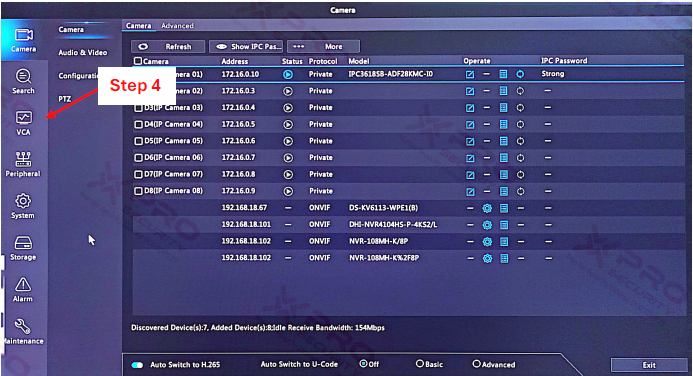Sort by the Model column header
Screen dimensions: 693x376
click(358, 61)
